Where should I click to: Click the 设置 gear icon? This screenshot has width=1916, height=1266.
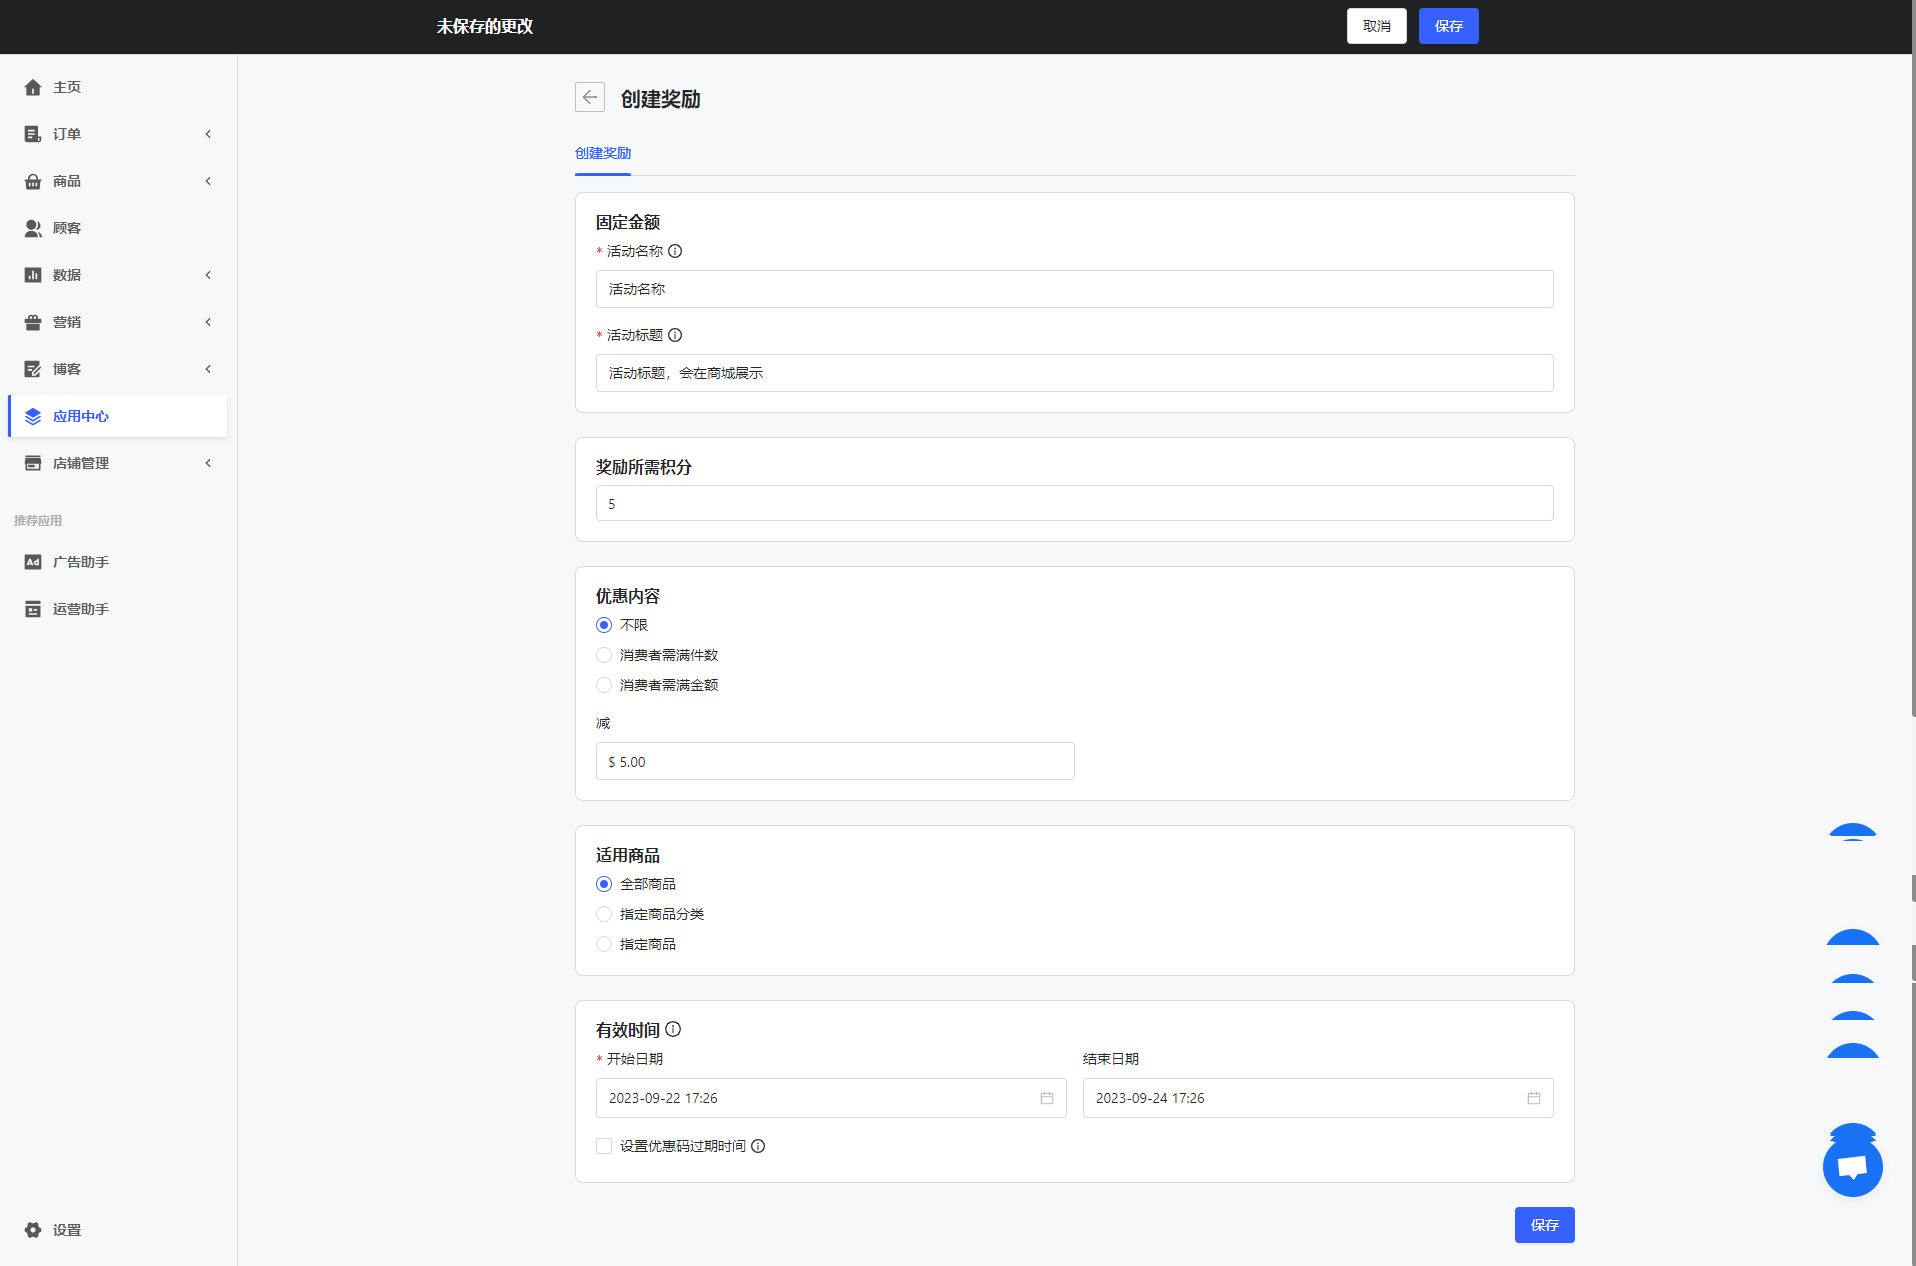(33, 1230)
